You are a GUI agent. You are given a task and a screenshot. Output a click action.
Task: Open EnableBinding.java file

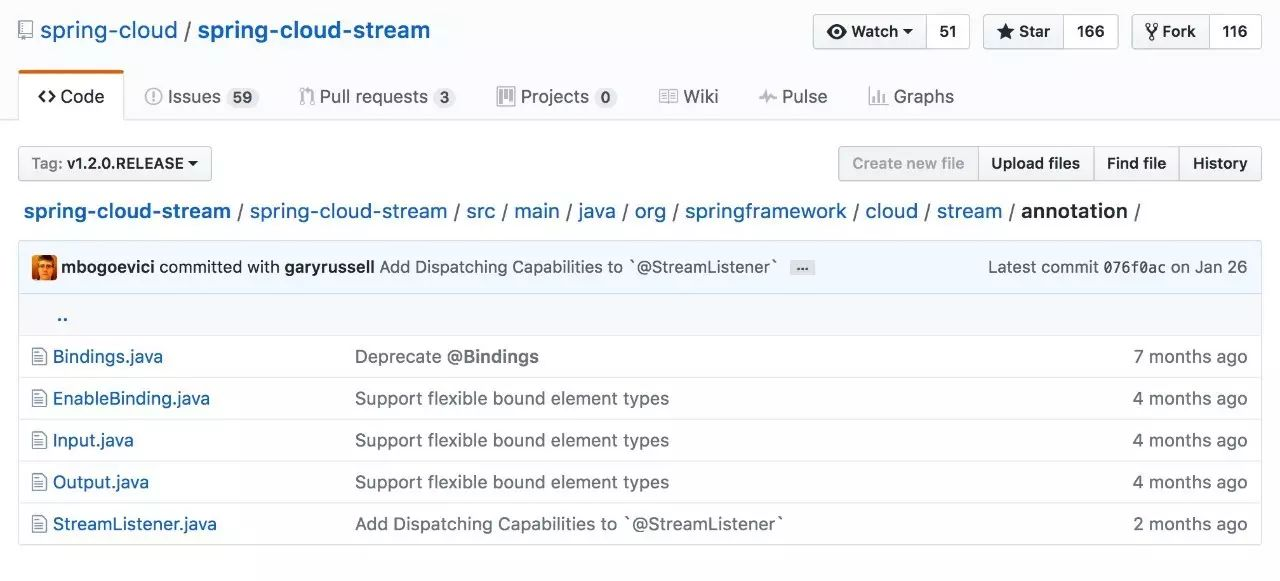131,399
